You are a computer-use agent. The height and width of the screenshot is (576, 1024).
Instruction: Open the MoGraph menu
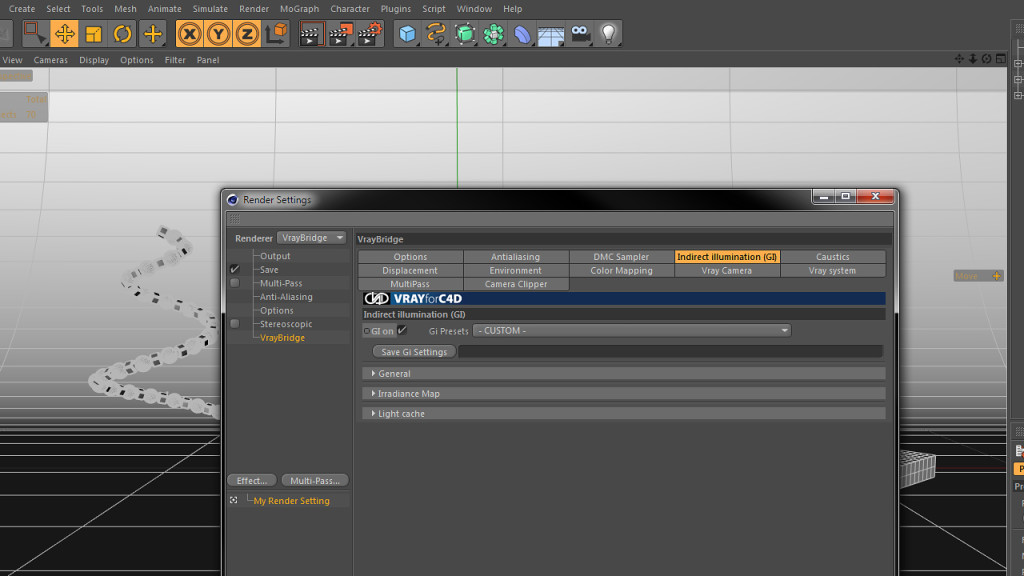tap(299, 8)
